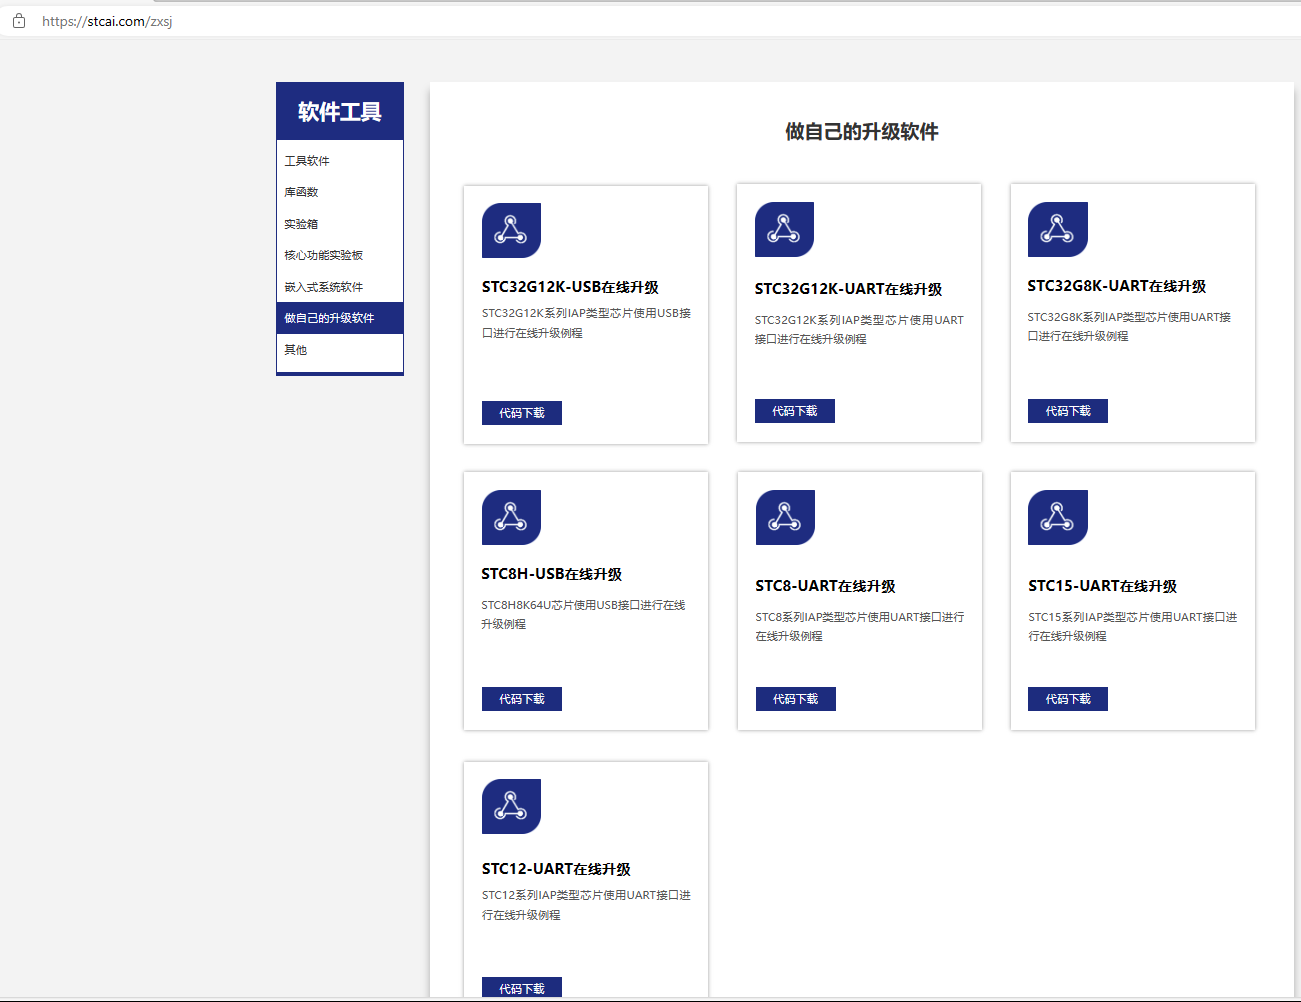Download code for STC8-UART在线升级
Image resolution: width=1301 pixels, height=1002 pixels.
pos(796,699)
